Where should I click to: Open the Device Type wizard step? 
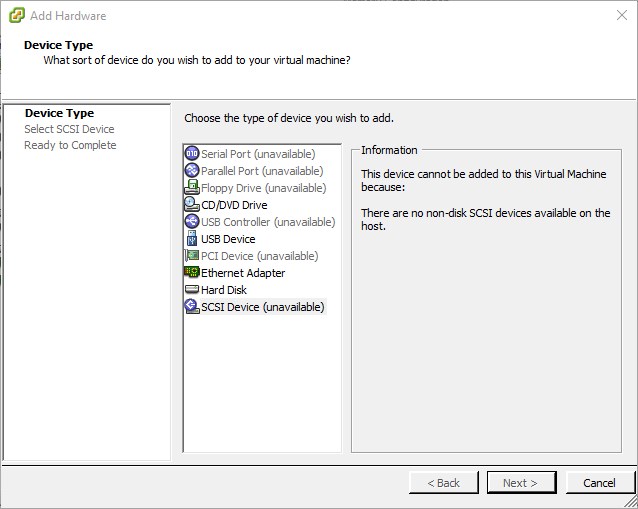(x=59, y=113)
